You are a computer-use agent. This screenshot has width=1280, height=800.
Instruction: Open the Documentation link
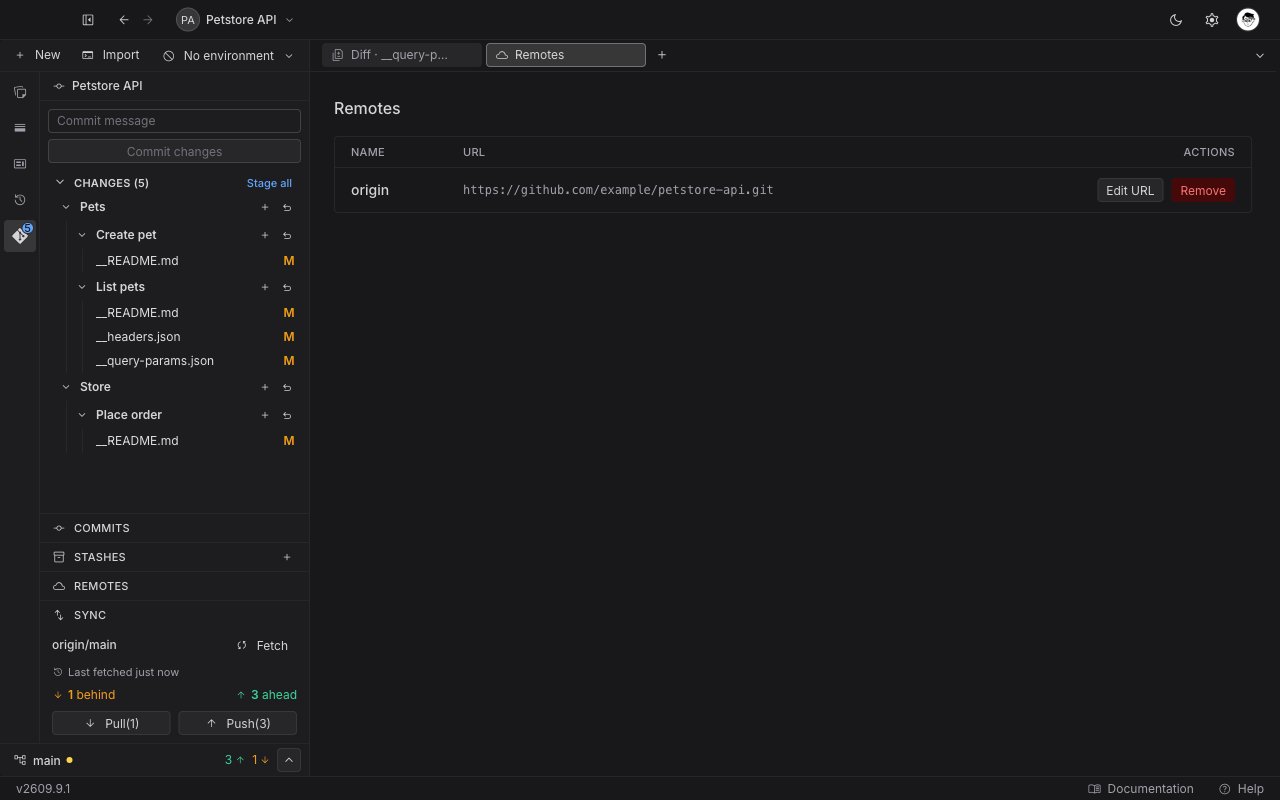point(1141,789)
